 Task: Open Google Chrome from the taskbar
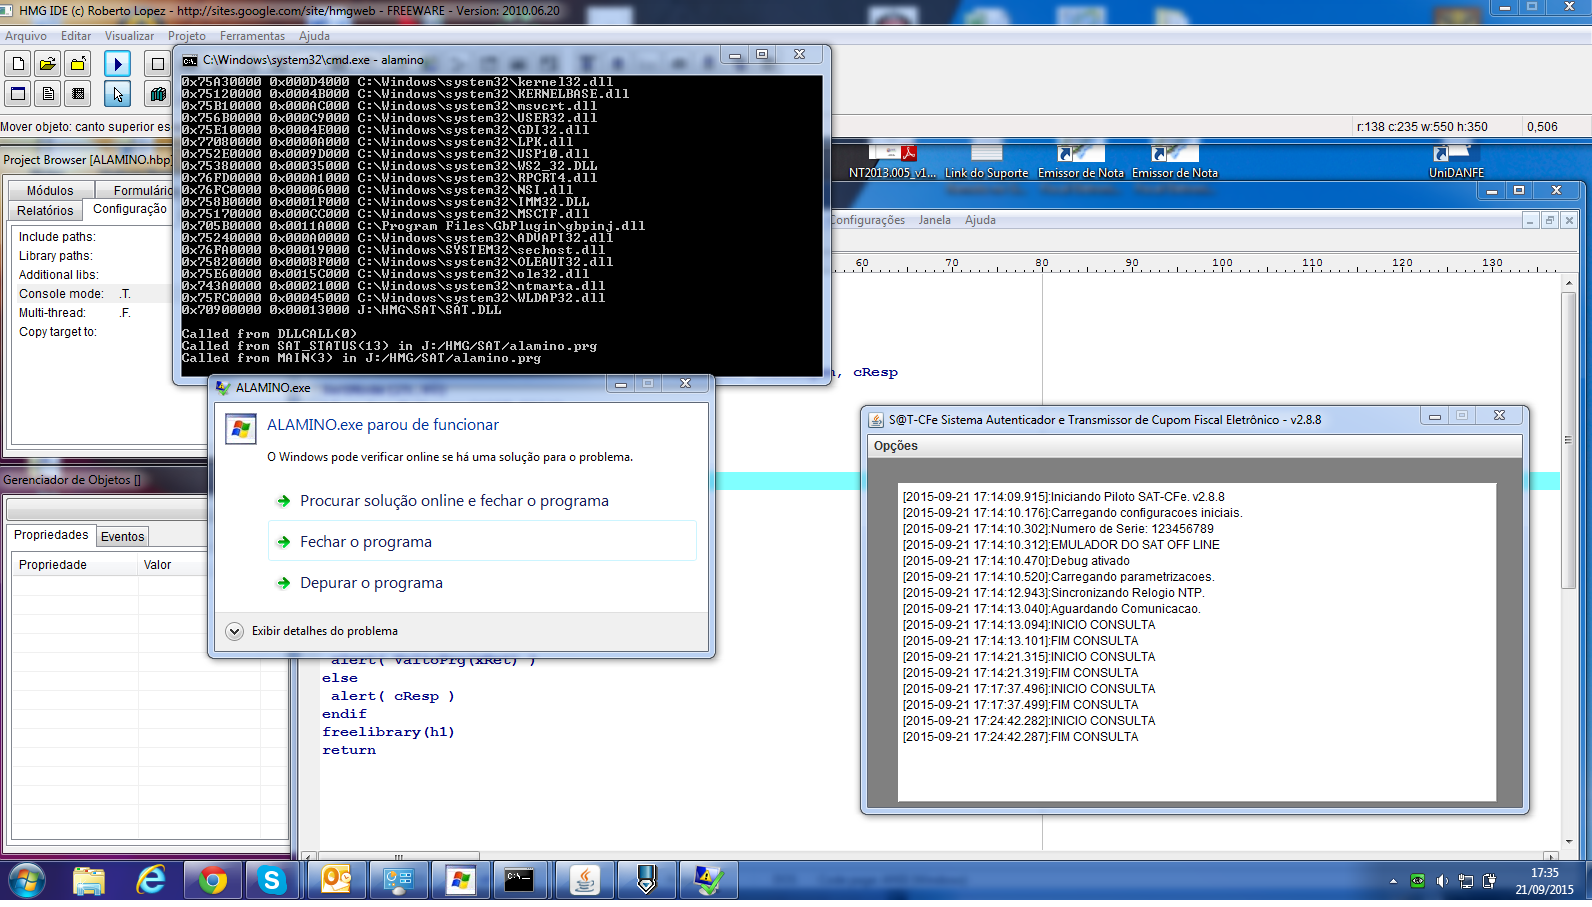pos(212,880)
